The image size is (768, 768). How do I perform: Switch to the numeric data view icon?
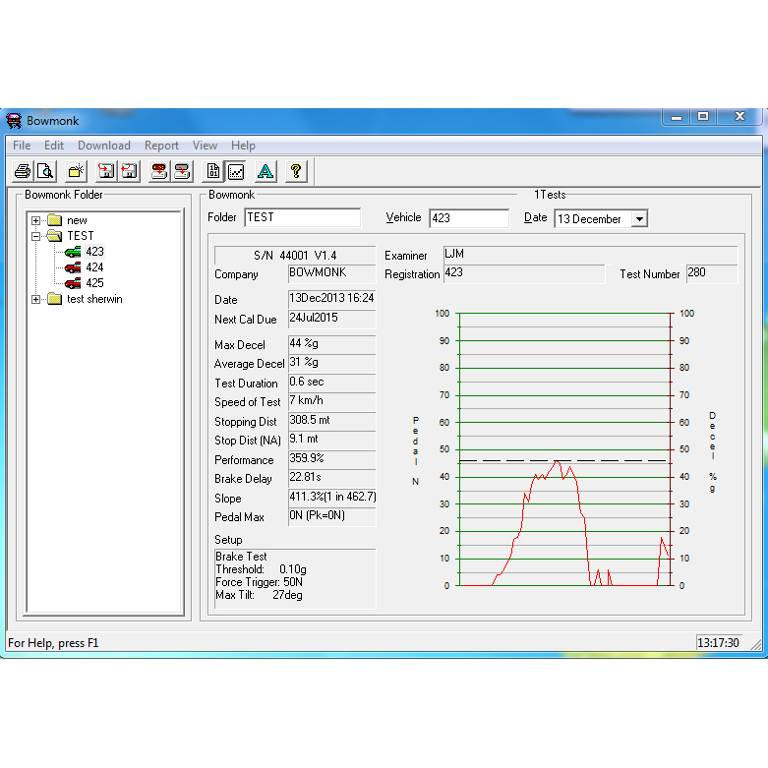tap(213, 171)
